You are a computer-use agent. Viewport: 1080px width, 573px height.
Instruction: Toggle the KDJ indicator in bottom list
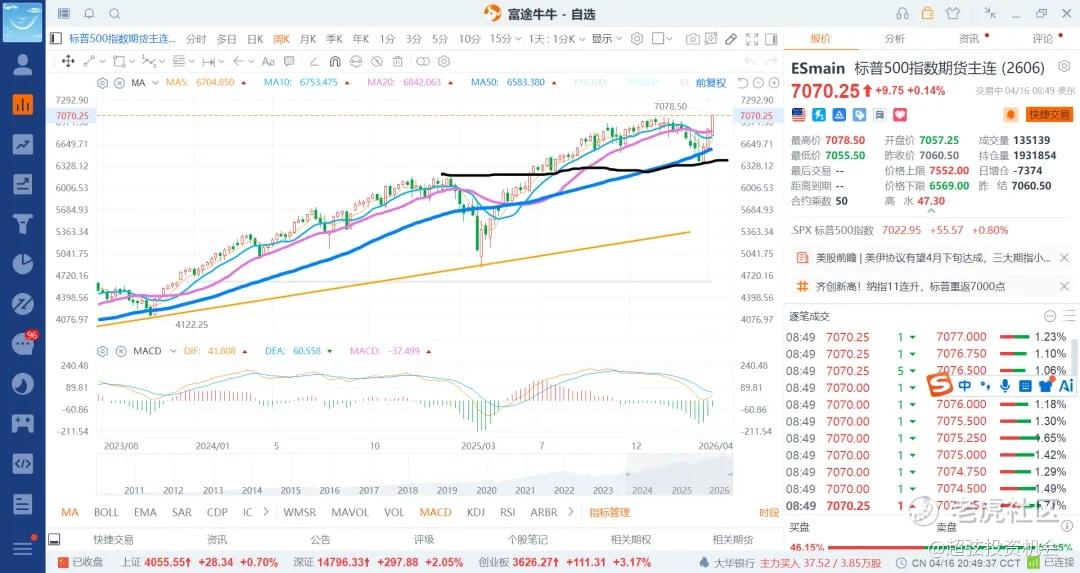pos(476,512)
